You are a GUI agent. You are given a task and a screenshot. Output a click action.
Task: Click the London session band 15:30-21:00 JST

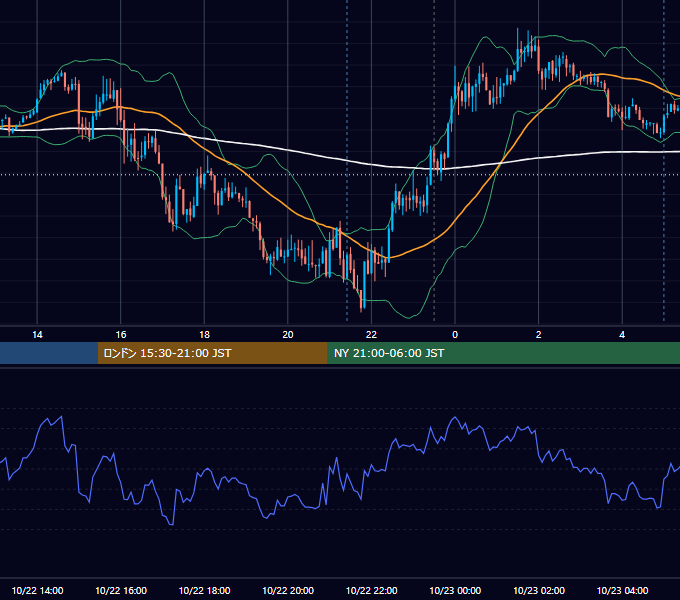[212, 353]
